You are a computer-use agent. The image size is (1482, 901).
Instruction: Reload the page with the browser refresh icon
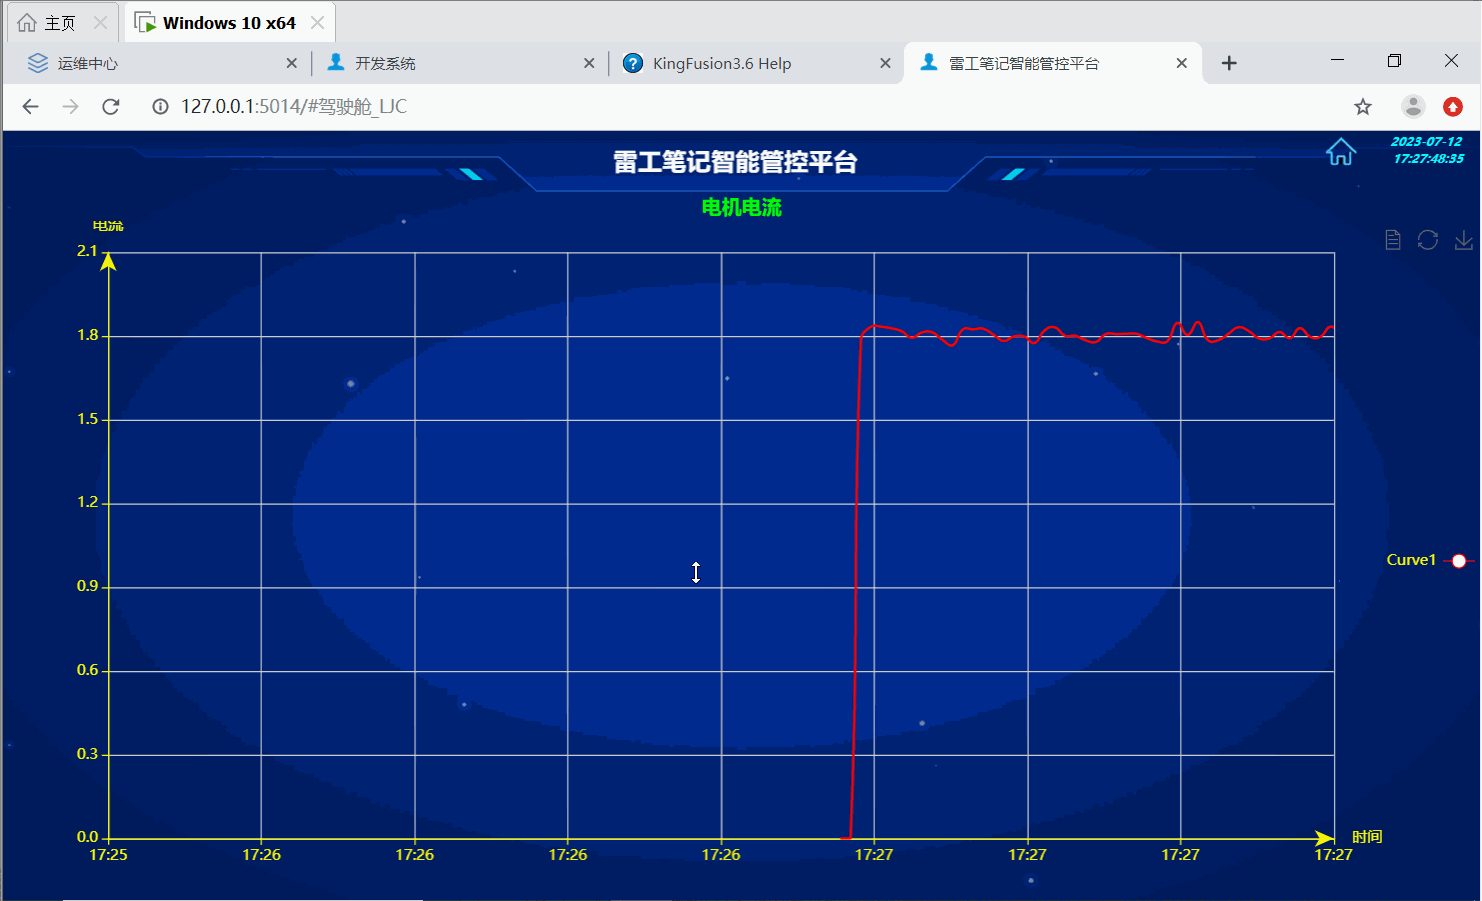click(111, 106)
